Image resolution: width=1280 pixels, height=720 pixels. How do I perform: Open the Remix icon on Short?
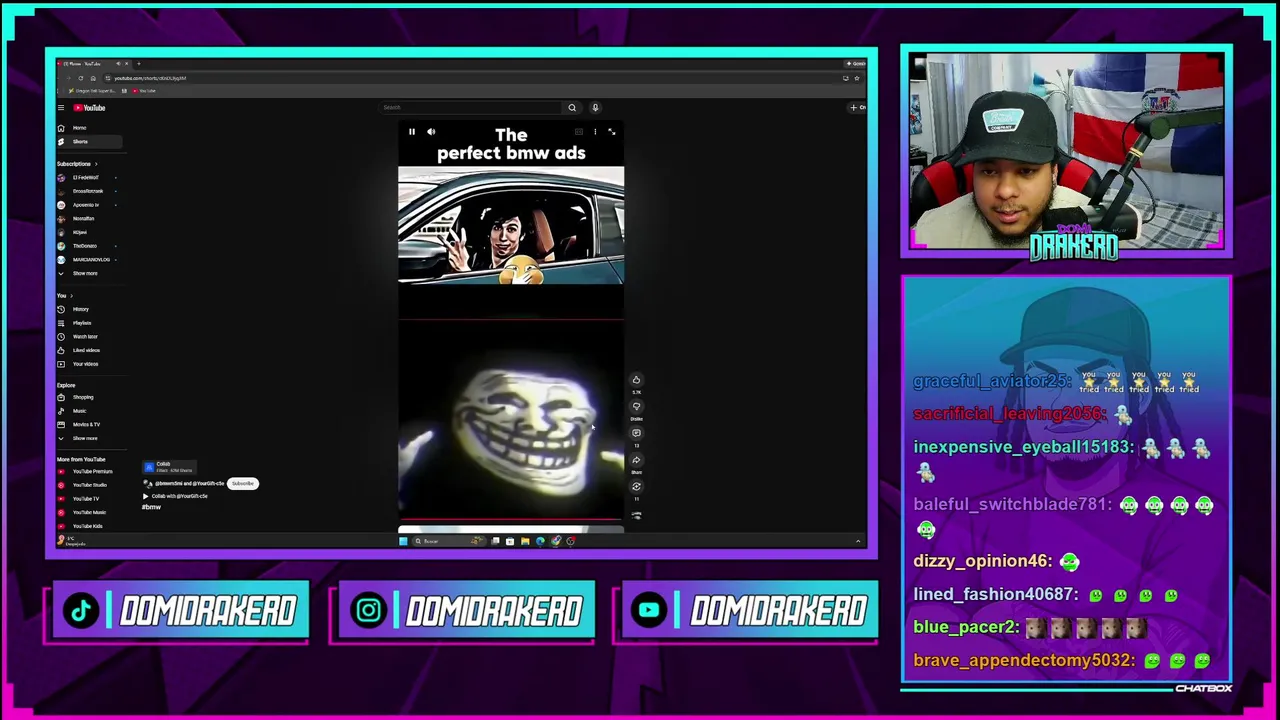coord(636,487)
